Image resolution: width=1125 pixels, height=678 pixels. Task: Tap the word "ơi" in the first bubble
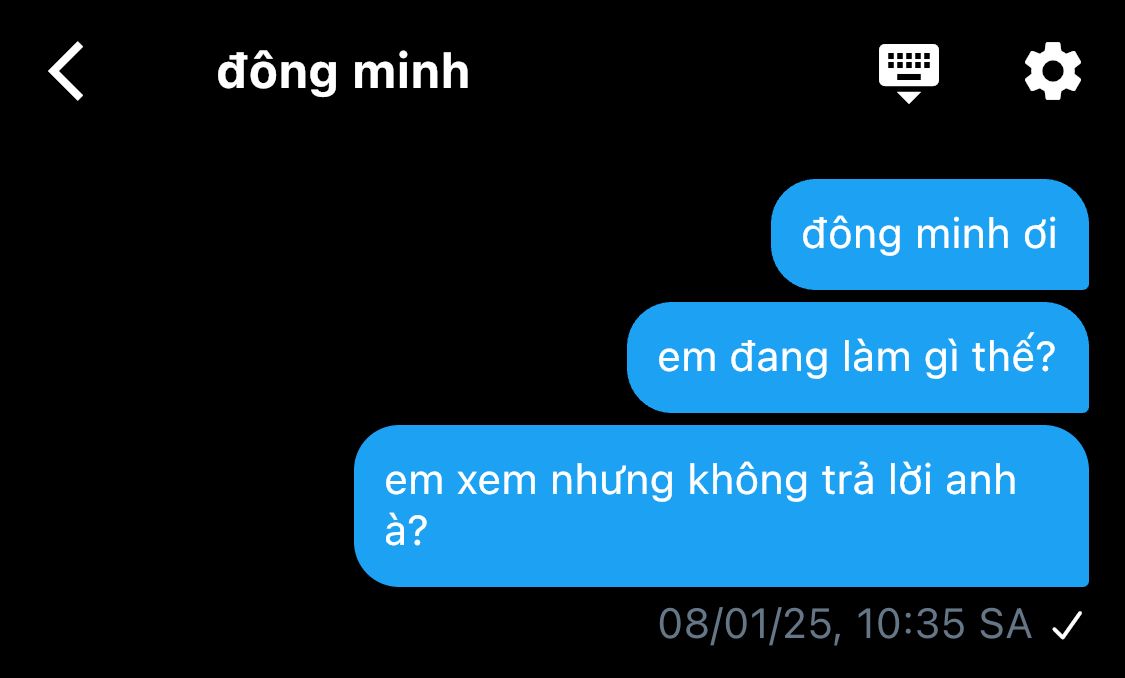1040,235
